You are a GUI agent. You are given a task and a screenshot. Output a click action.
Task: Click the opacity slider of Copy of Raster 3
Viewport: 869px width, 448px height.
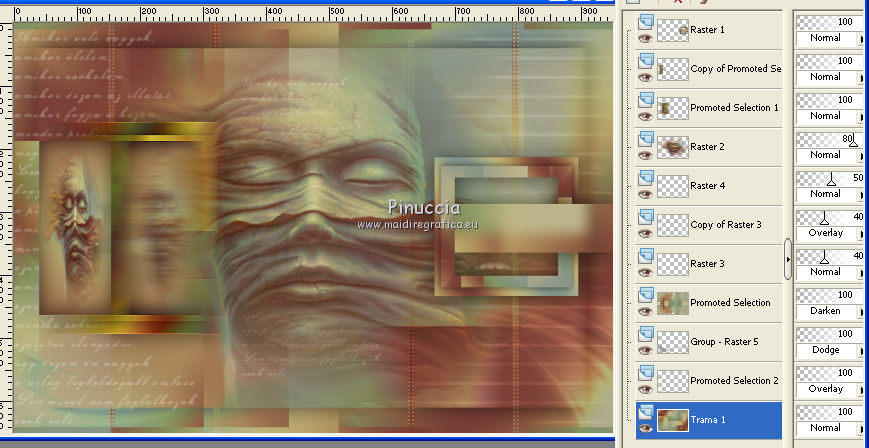(x=830, y=217)
